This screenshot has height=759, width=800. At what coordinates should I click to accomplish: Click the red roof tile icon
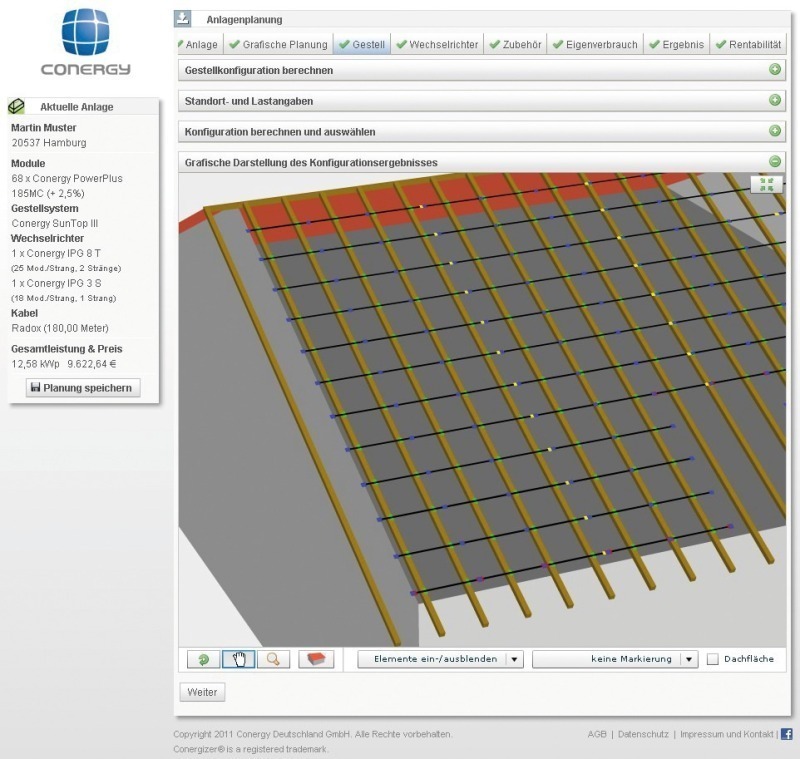point(316,659)
